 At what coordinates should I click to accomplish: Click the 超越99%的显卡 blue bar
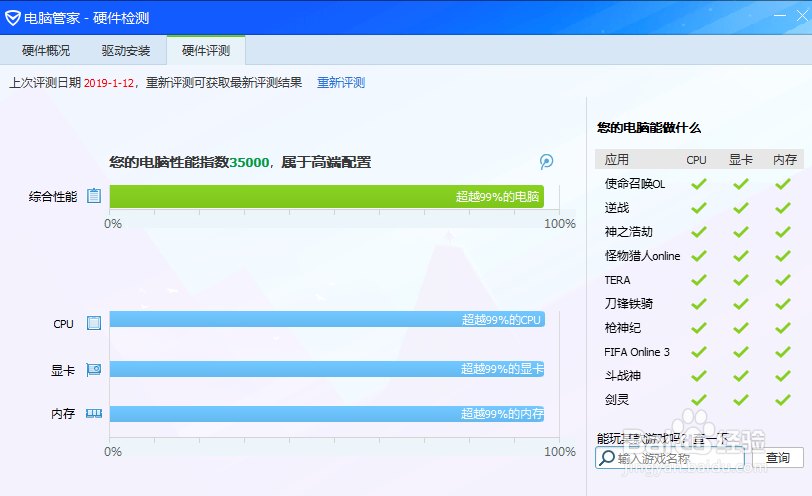click(327, 369)
